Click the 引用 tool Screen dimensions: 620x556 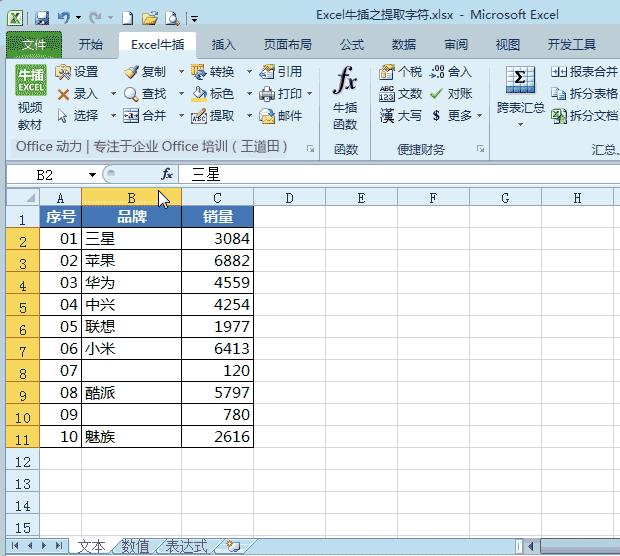[x=281, y=72]
